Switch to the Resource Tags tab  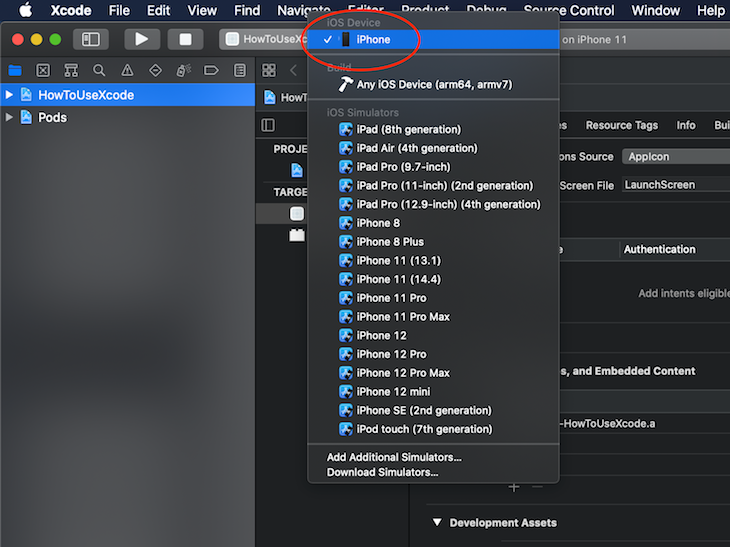tap(622, 125)
